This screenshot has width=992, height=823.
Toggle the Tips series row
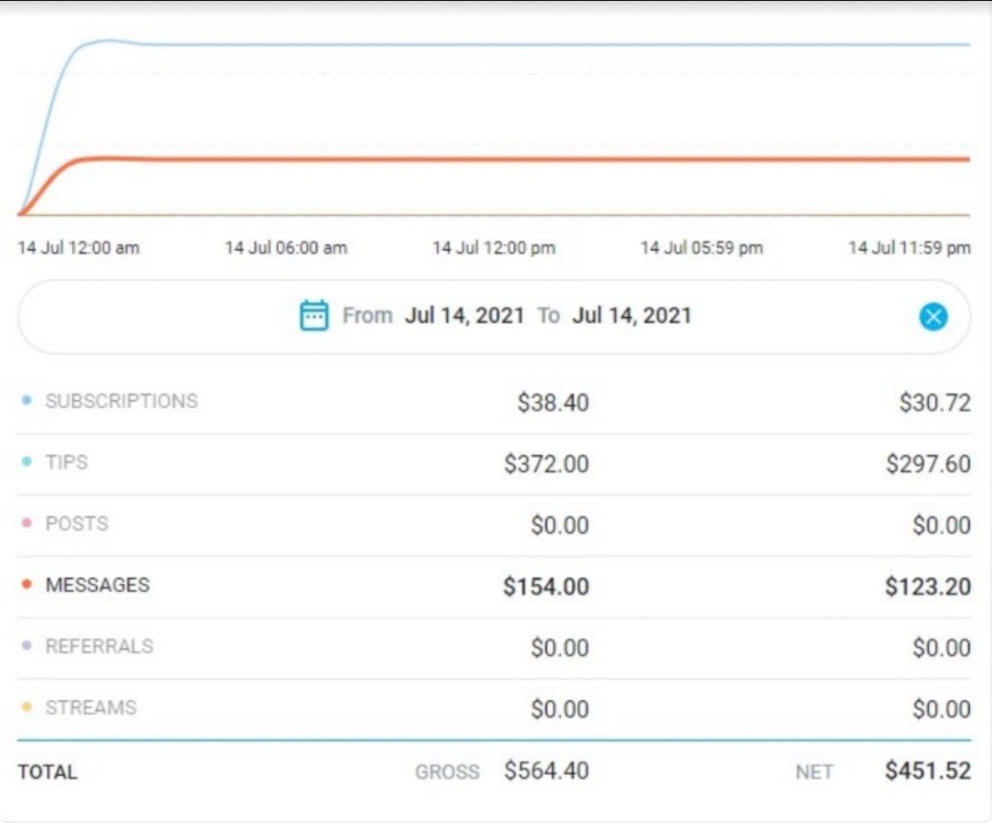[x=494, y=464]
